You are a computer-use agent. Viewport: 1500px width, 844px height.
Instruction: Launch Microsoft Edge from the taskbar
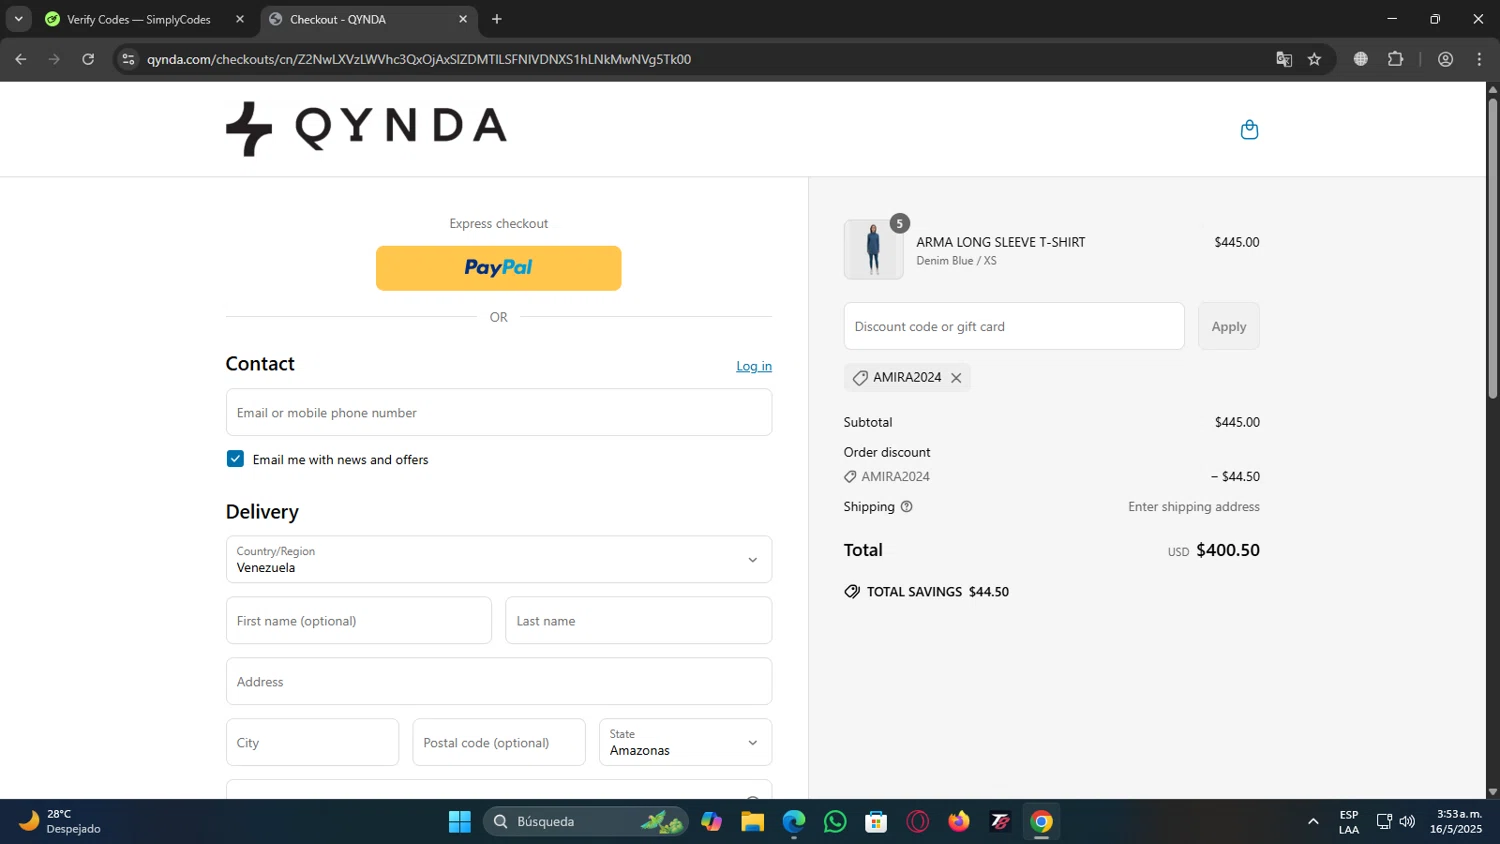[794, 822]
